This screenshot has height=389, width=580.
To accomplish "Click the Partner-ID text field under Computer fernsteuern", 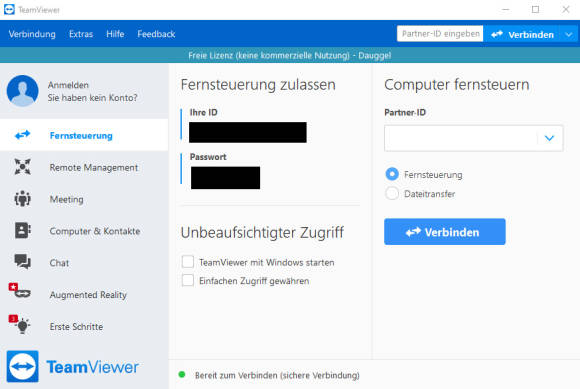I will 461,138.
